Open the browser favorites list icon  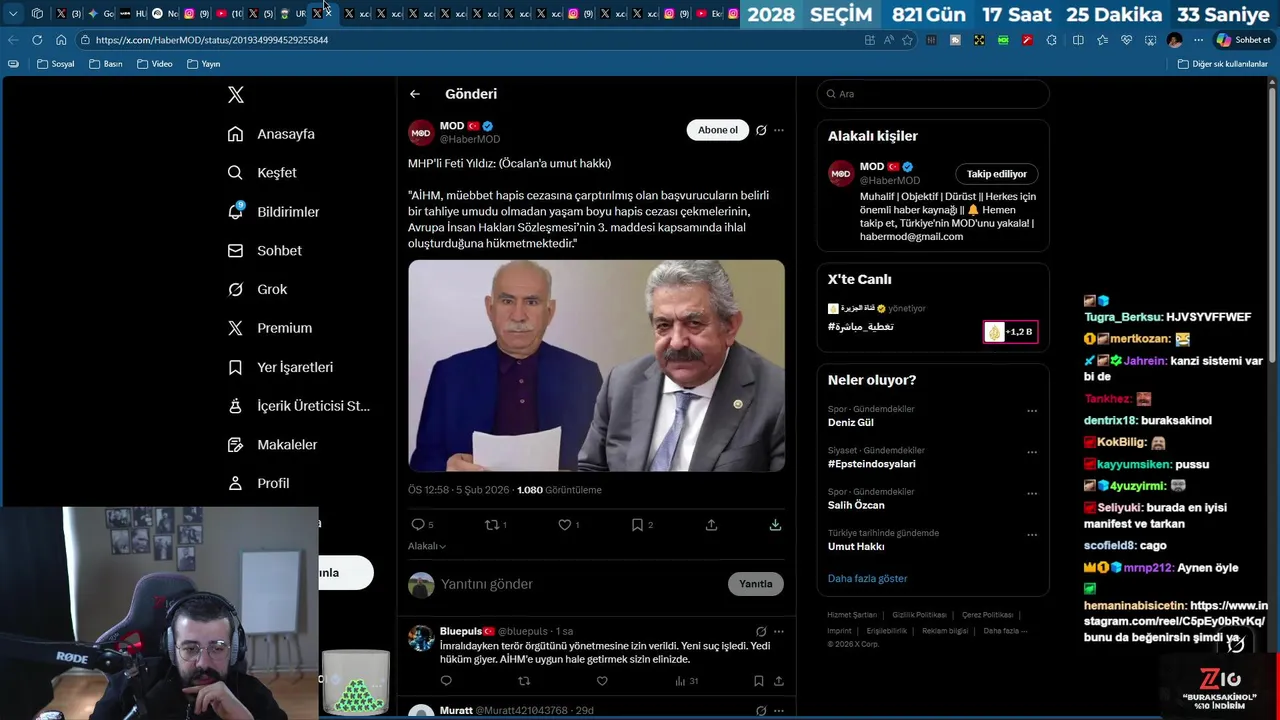click(1102, 40)
